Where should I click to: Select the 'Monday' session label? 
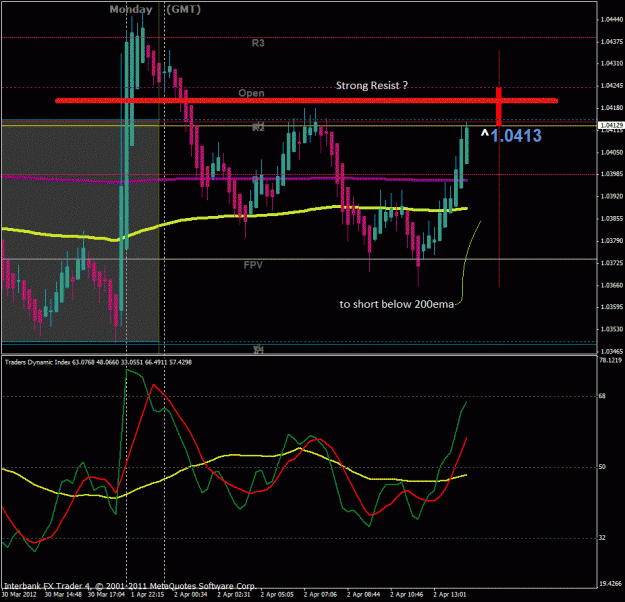tap(131, 9)
